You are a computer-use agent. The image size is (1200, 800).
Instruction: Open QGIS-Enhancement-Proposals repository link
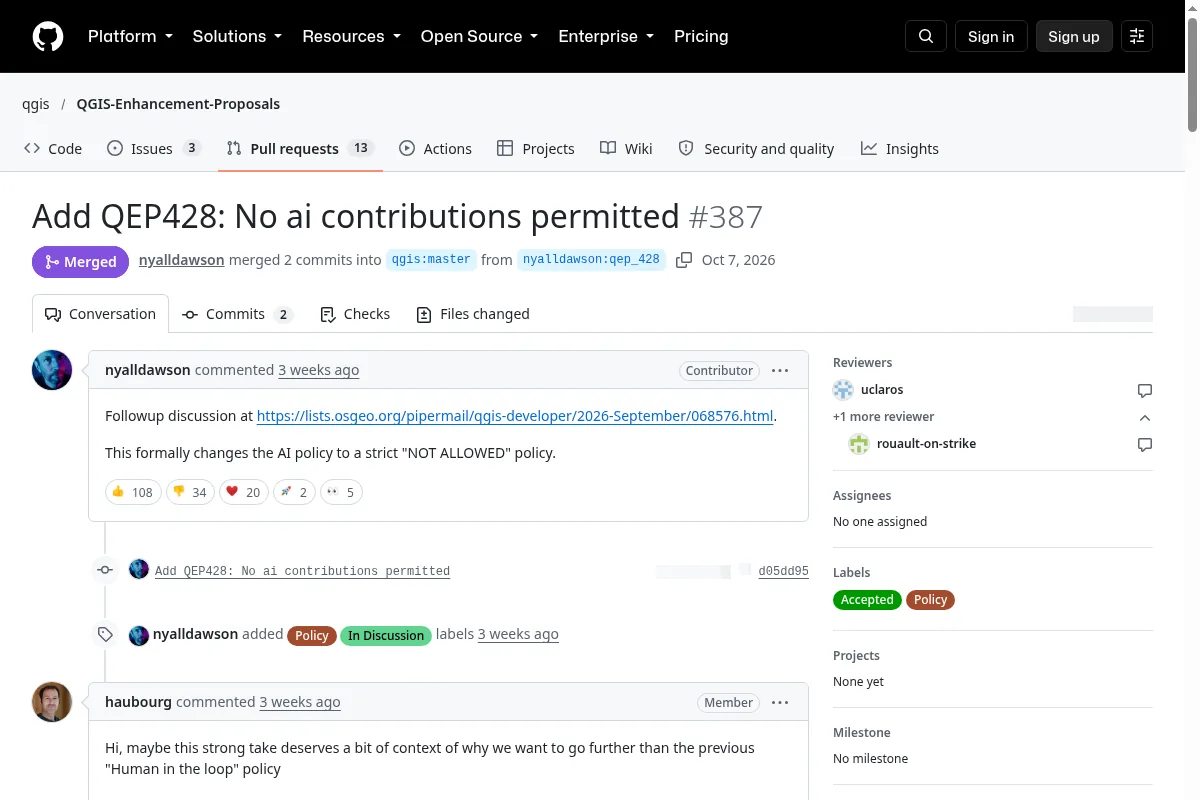pos(178,104)
